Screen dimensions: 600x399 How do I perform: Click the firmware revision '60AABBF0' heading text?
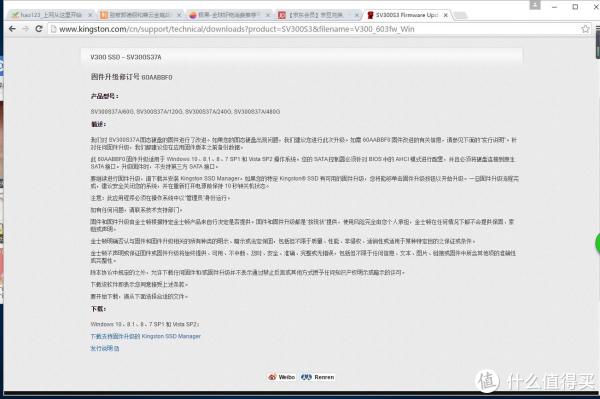(x=131, y=77)
